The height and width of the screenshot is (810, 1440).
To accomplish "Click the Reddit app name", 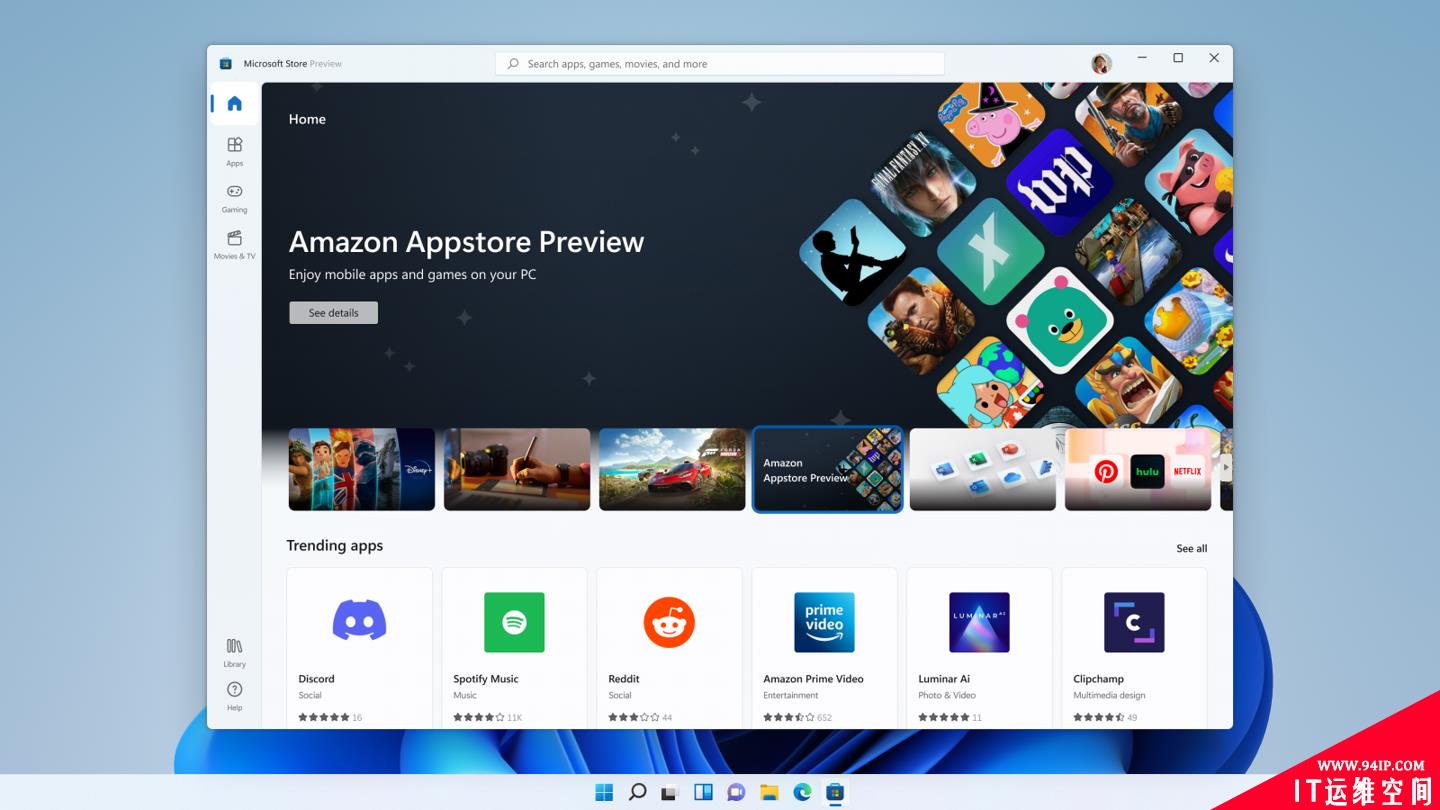I will [624, 679].
